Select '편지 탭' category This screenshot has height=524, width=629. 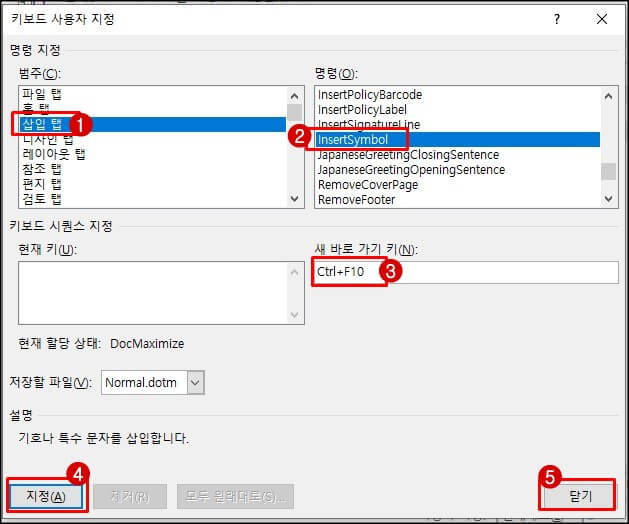click(x=153, y=184)
